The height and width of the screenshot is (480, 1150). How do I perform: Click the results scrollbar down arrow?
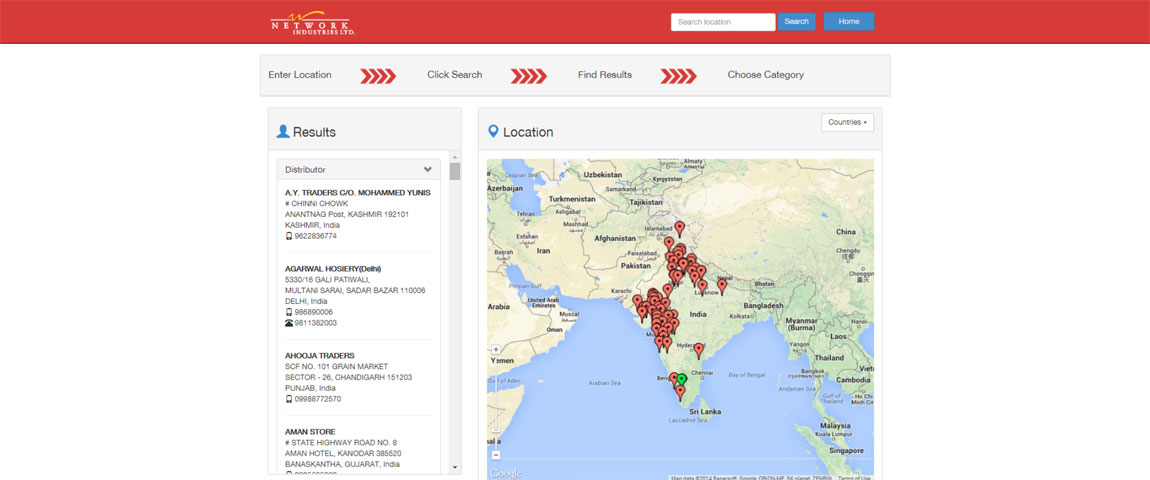(x=455, y=467)
